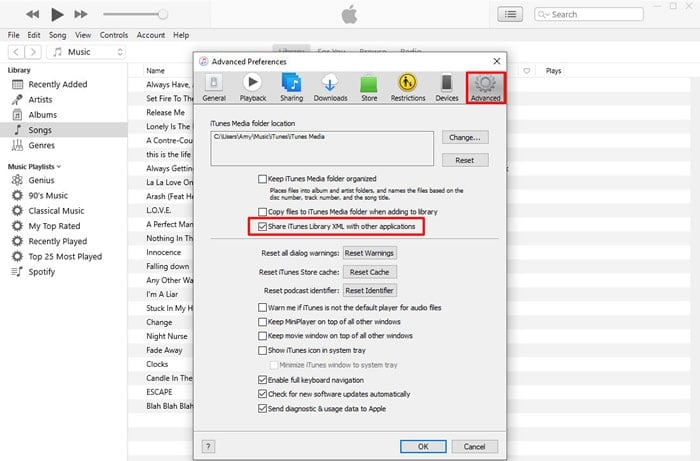Open the Song menu

point(57,35)
